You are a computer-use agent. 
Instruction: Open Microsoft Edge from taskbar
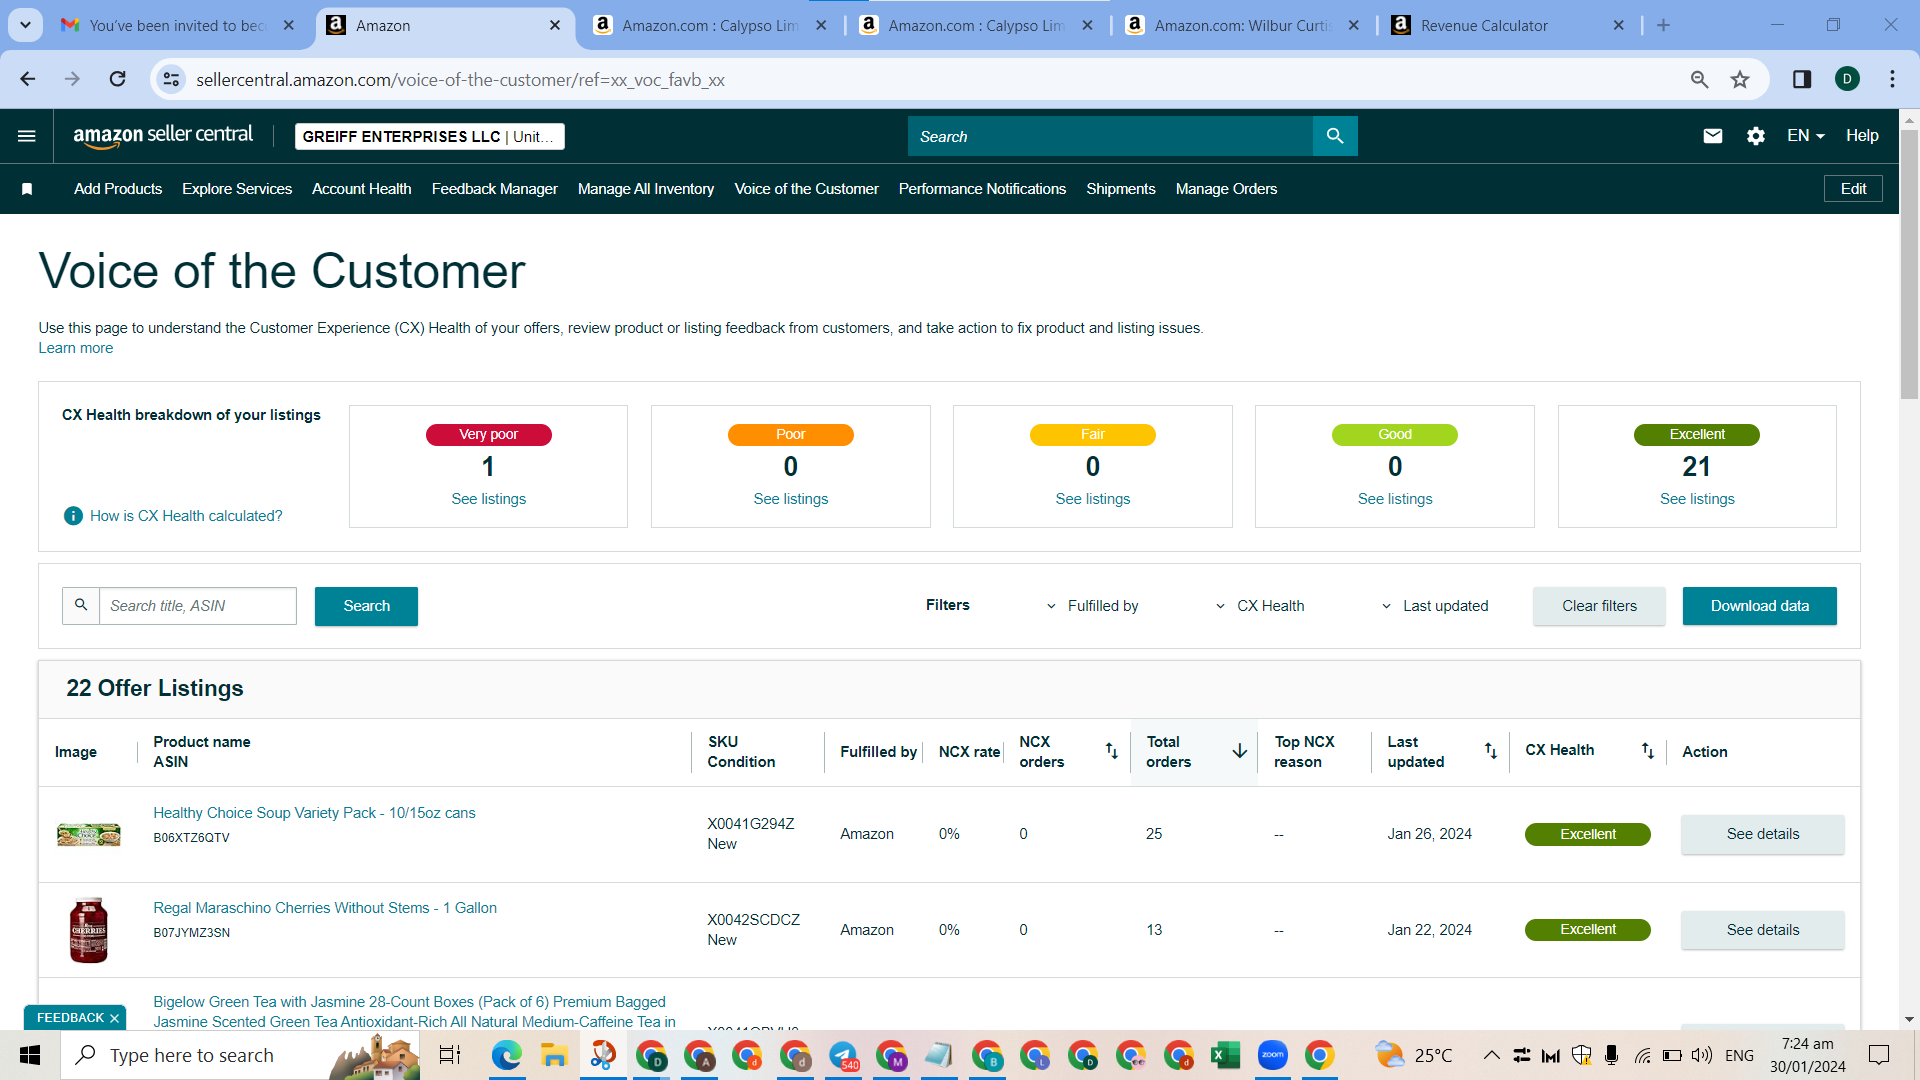(507, 1055)
